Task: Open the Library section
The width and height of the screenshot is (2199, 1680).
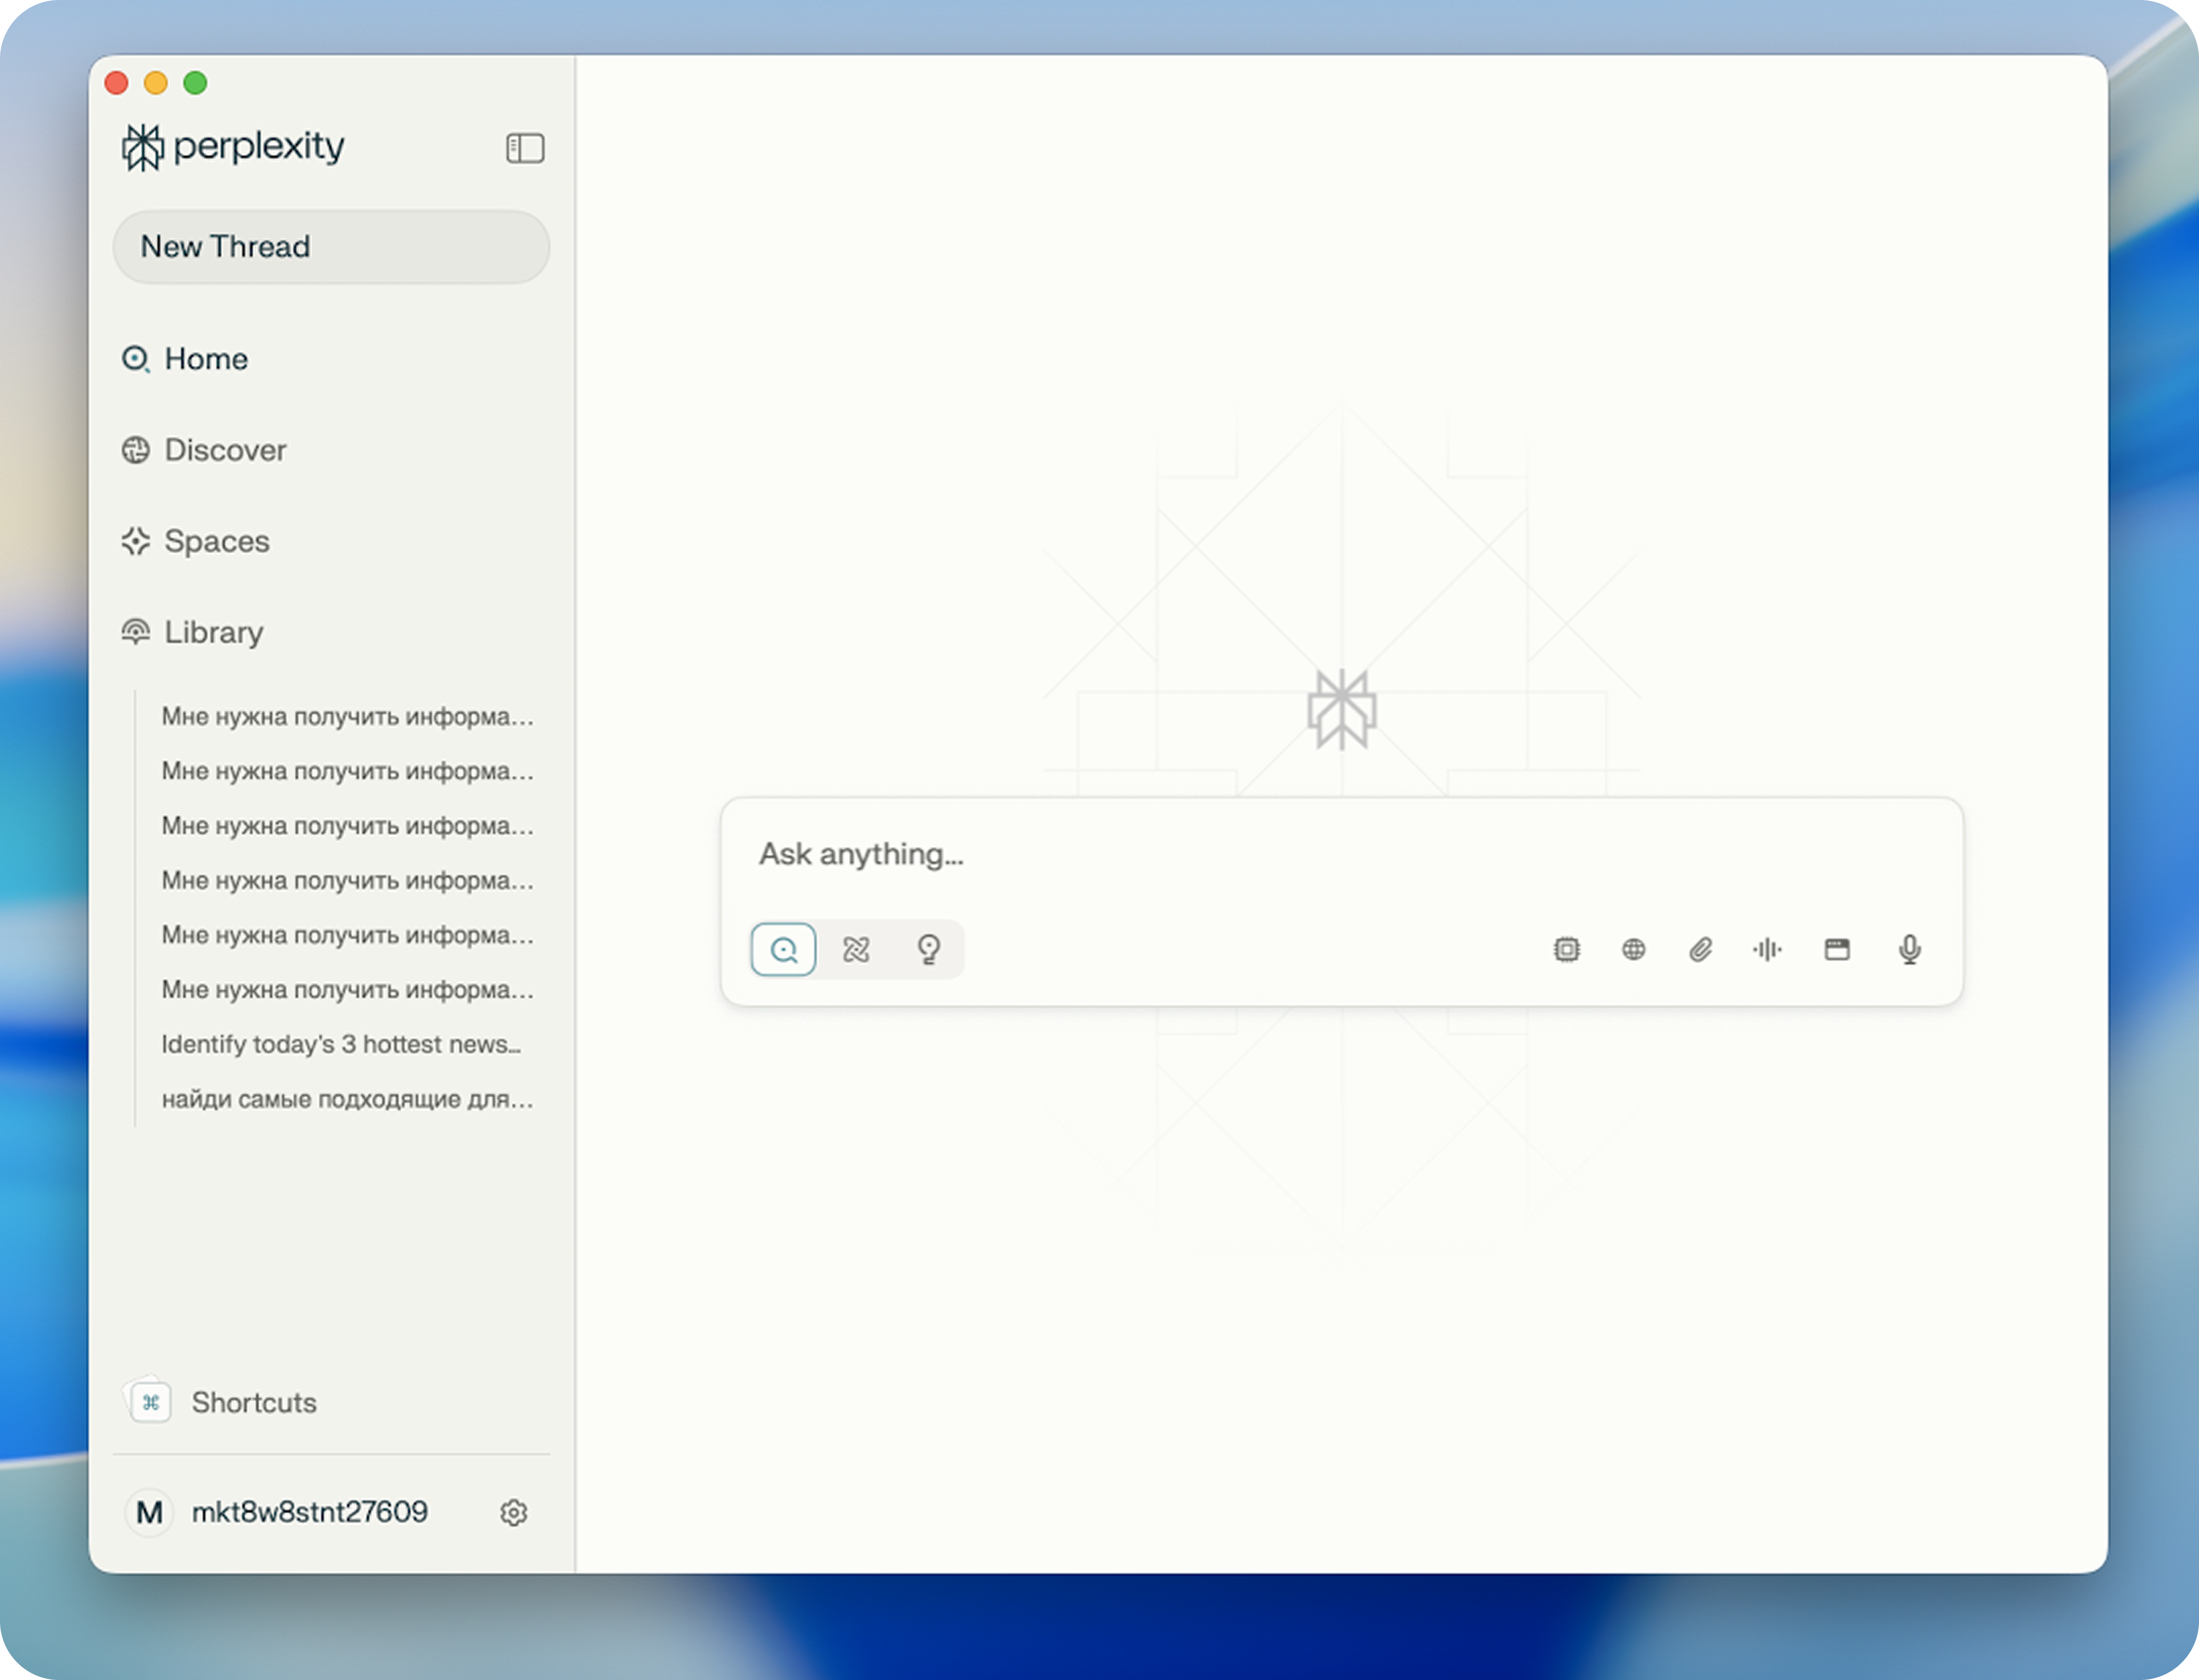Action: click(213, 632)
